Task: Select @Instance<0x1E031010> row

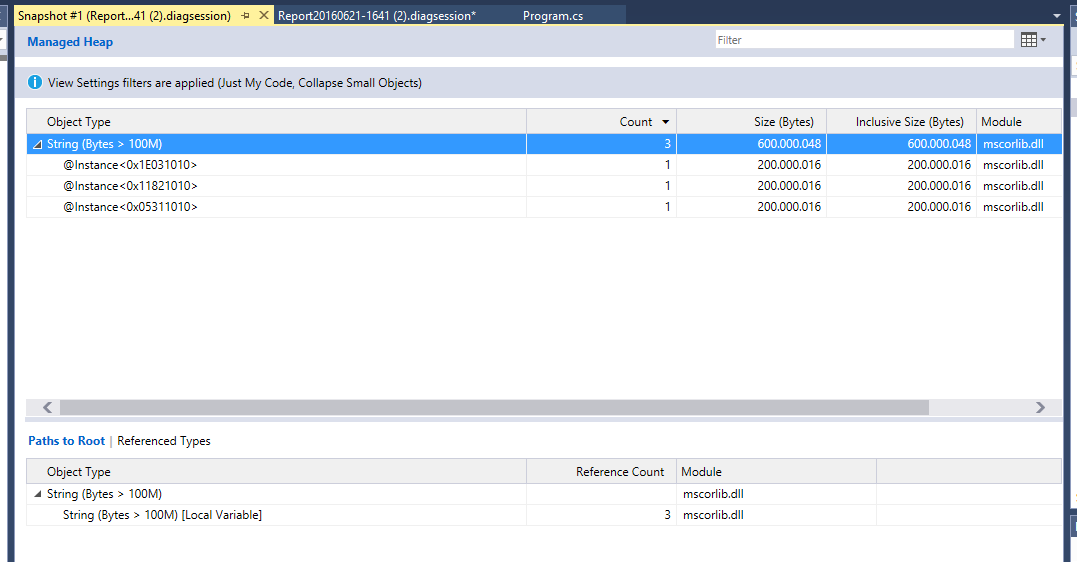Action: (x=544, y=165)
